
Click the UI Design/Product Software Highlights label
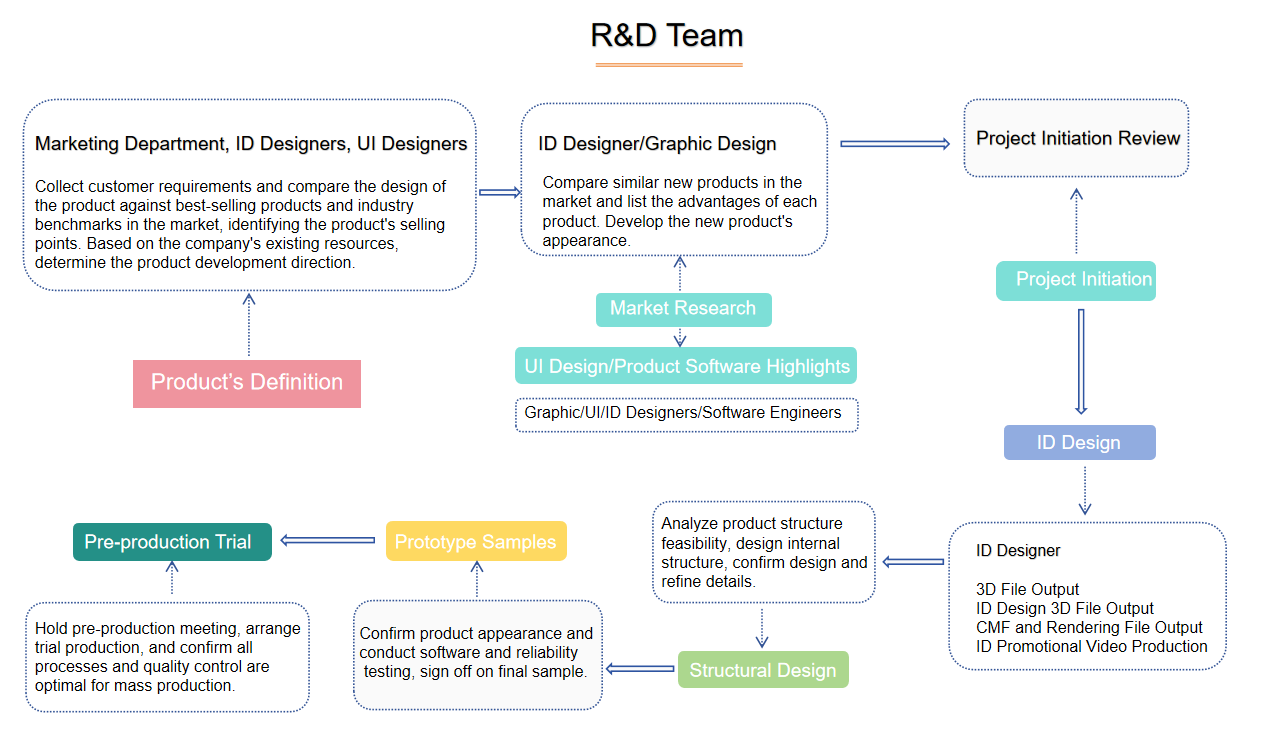pos(686,367)
